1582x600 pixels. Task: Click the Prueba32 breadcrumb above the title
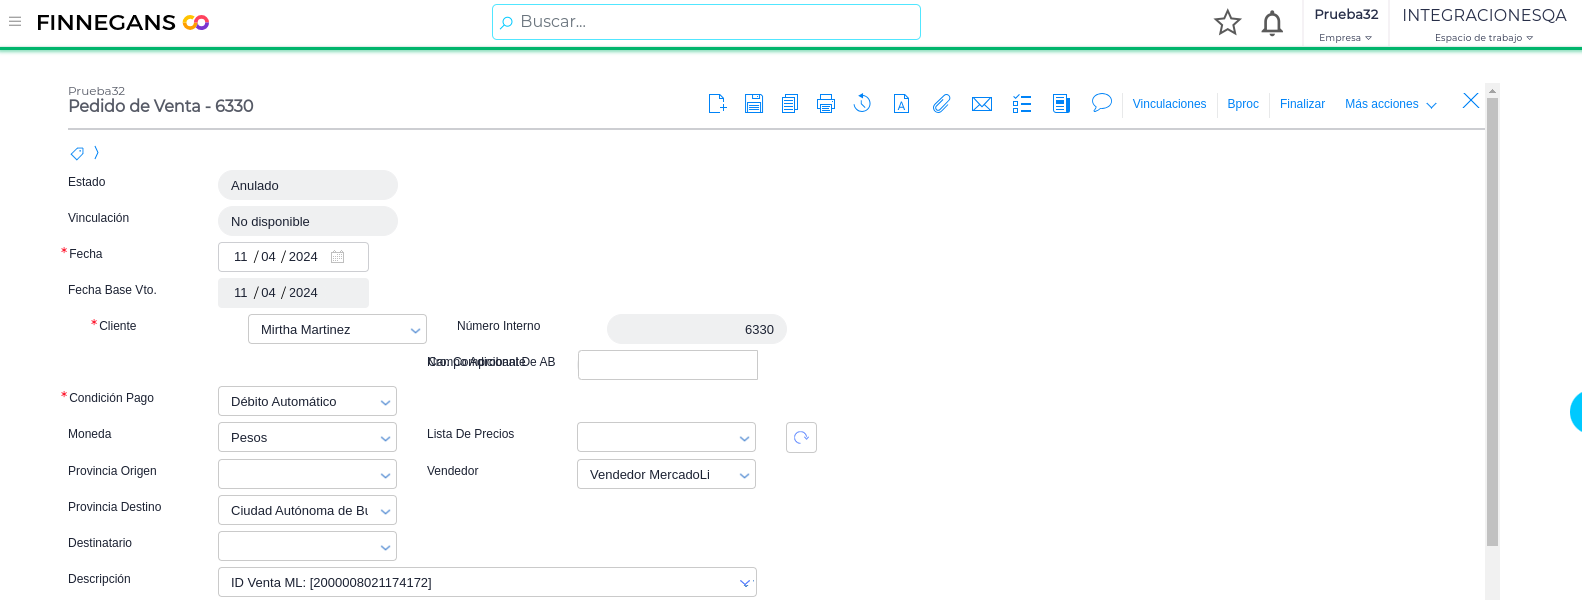tap(96, 91)
